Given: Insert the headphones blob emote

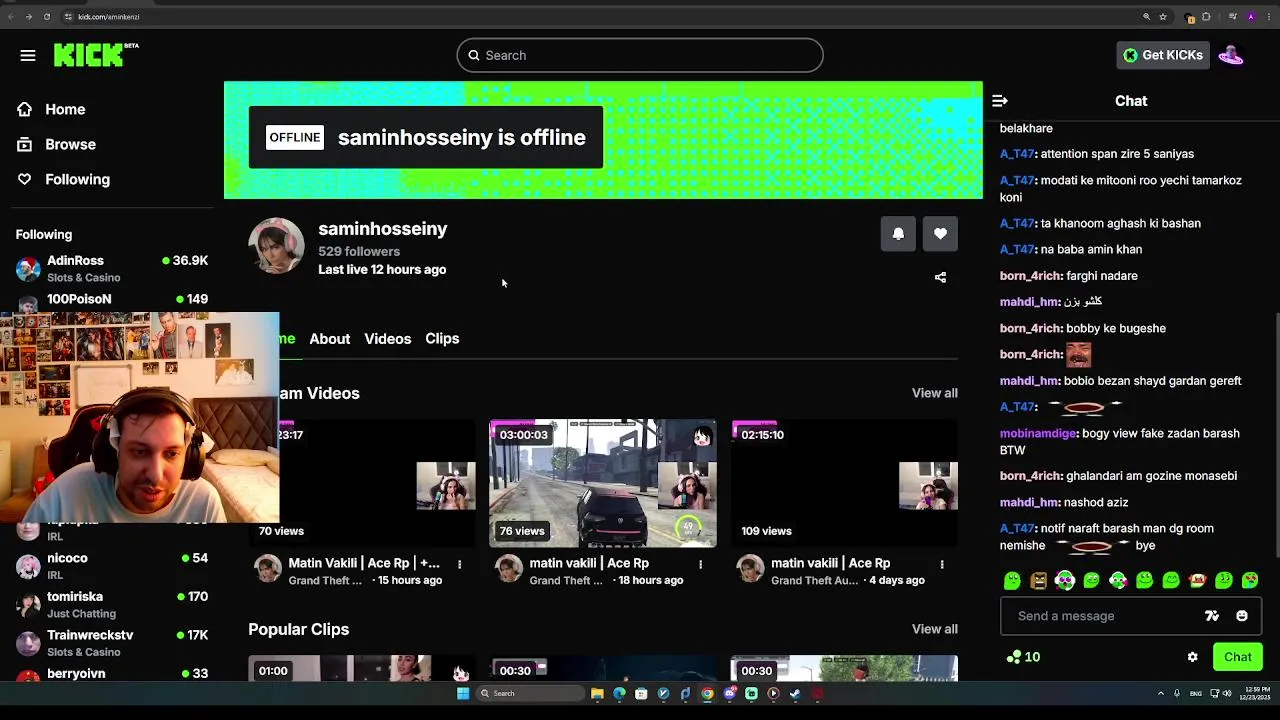Looking at the screenshot, I should pyautogui.click(x=1065, y=580).
